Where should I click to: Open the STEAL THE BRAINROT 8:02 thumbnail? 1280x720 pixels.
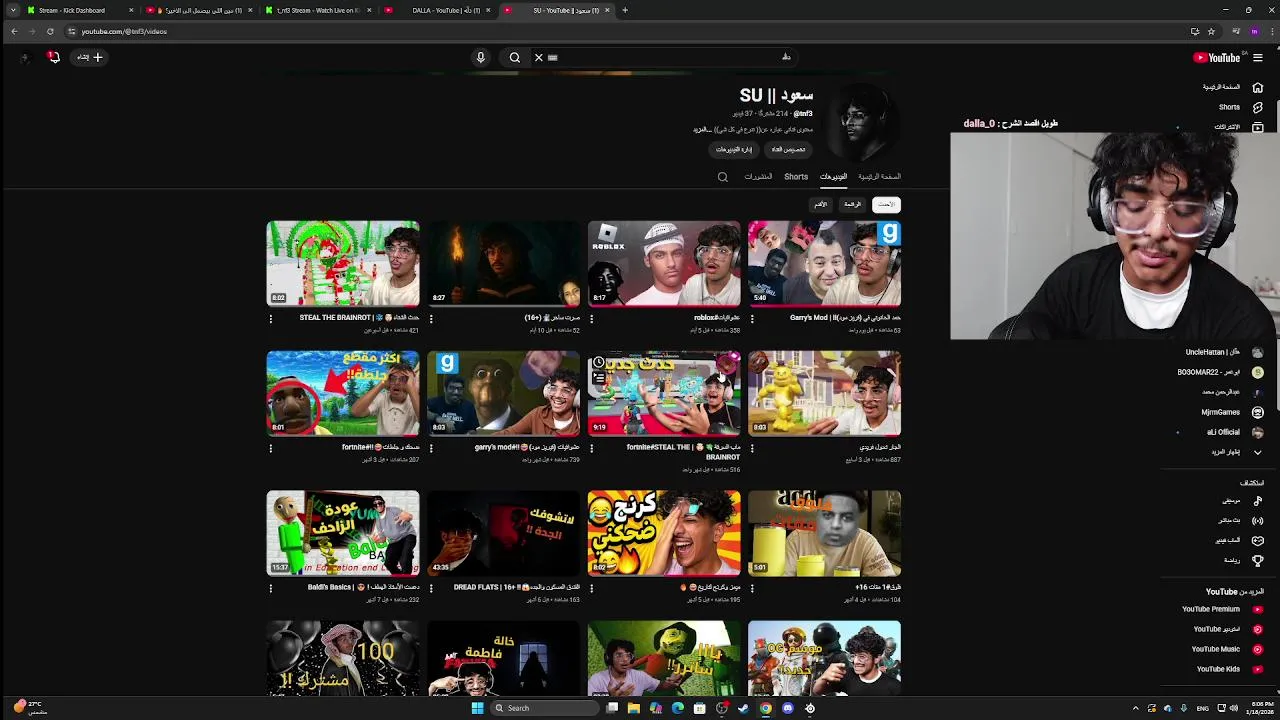click(x=343, y=263)
